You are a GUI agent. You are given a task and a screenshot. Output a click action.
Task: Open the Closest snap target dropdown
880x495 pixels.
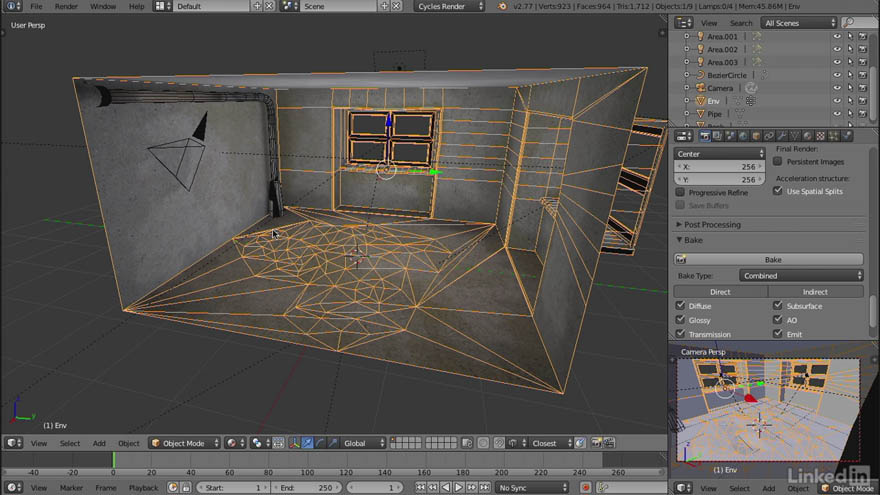coord(552,443)
